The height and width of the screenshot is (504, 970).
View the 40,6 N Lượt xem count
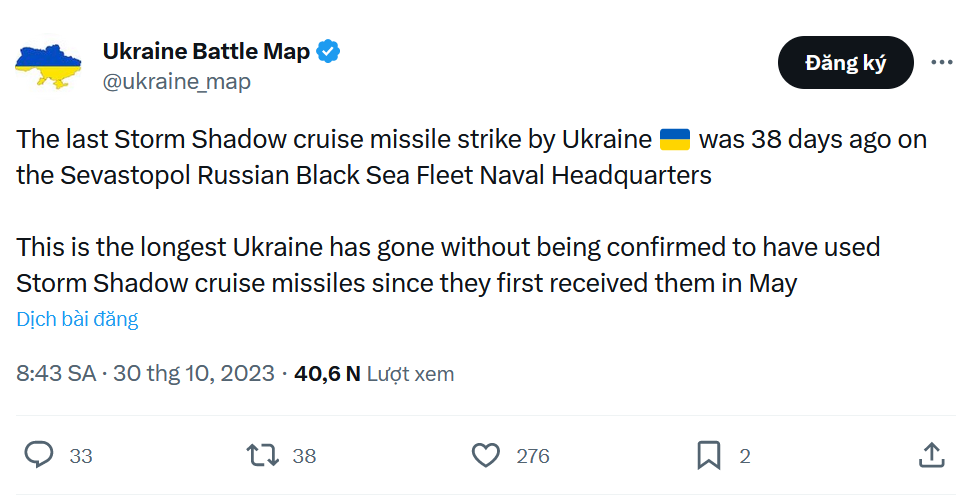[374, 374]
